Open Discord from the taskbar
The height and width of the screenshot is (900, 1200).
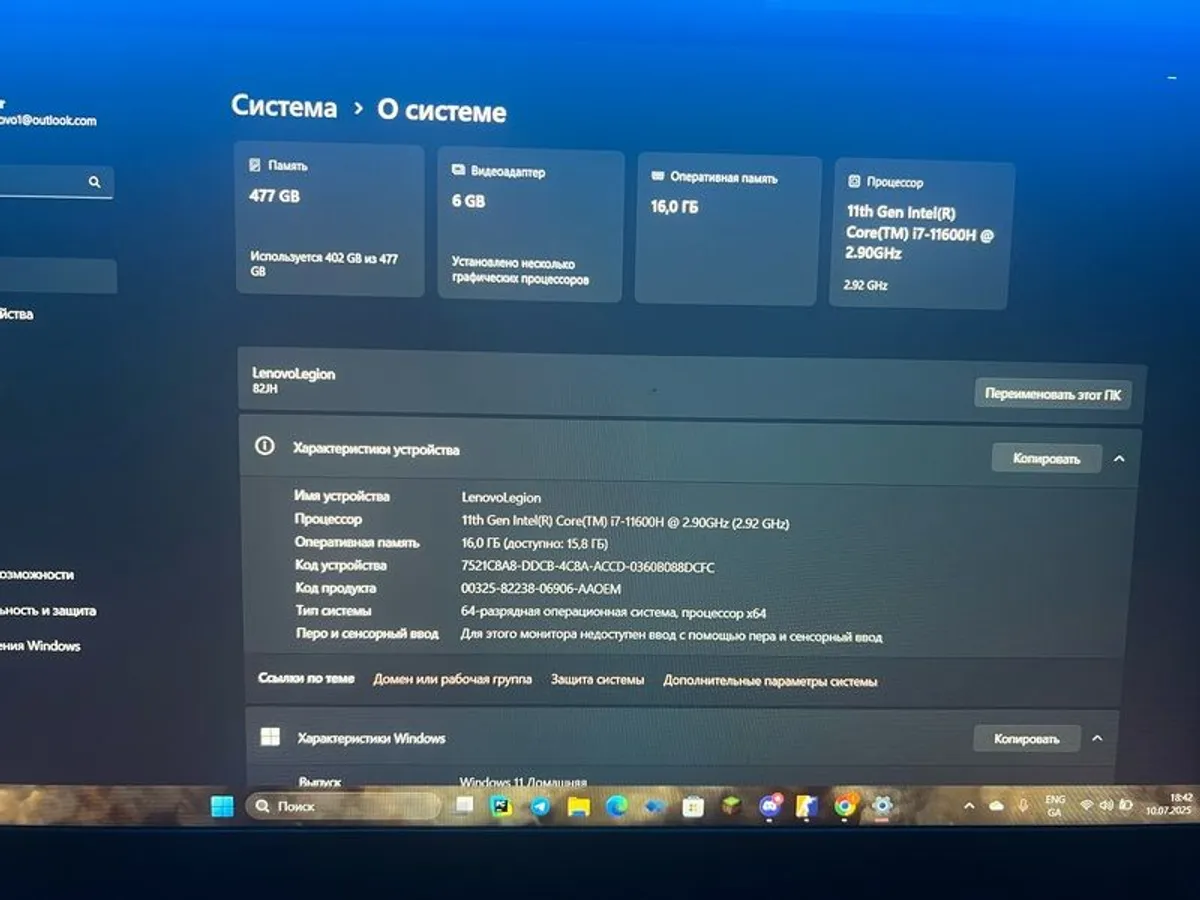[770, 806]
